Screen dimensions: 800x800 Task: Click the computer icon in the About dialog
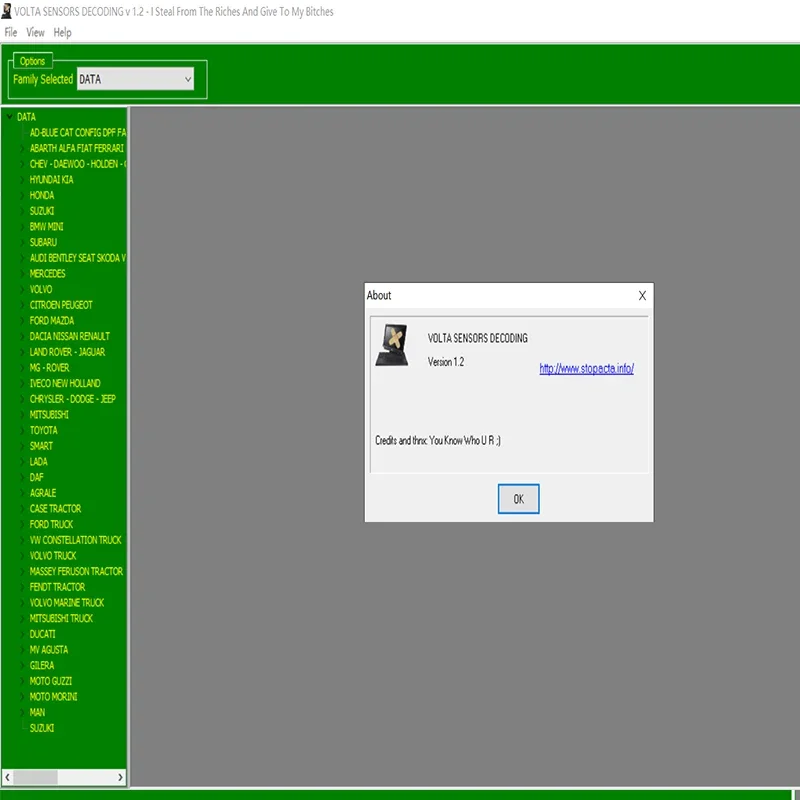tap(392, 345)
